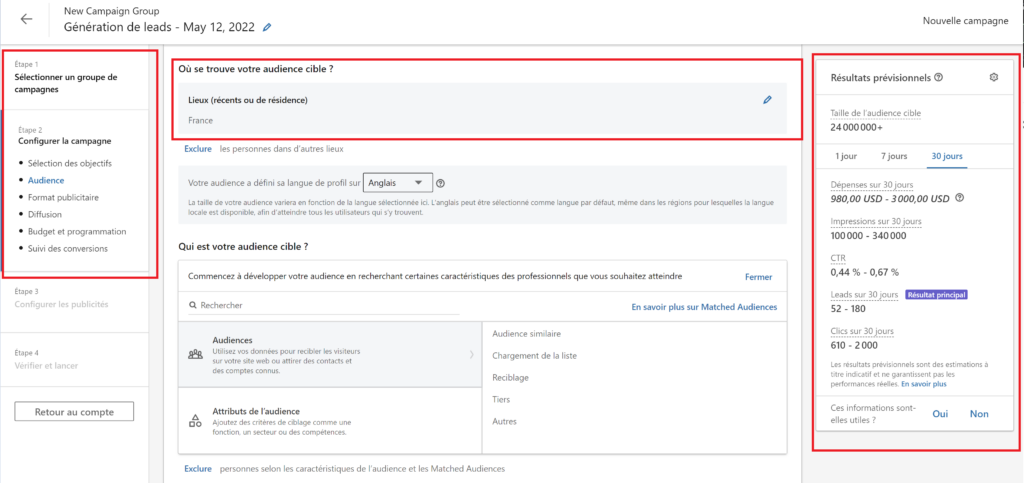Click the Retour au compte button
Image resolution: width=1024 pixels, height=483 pixels.
(x=74, y=412)
